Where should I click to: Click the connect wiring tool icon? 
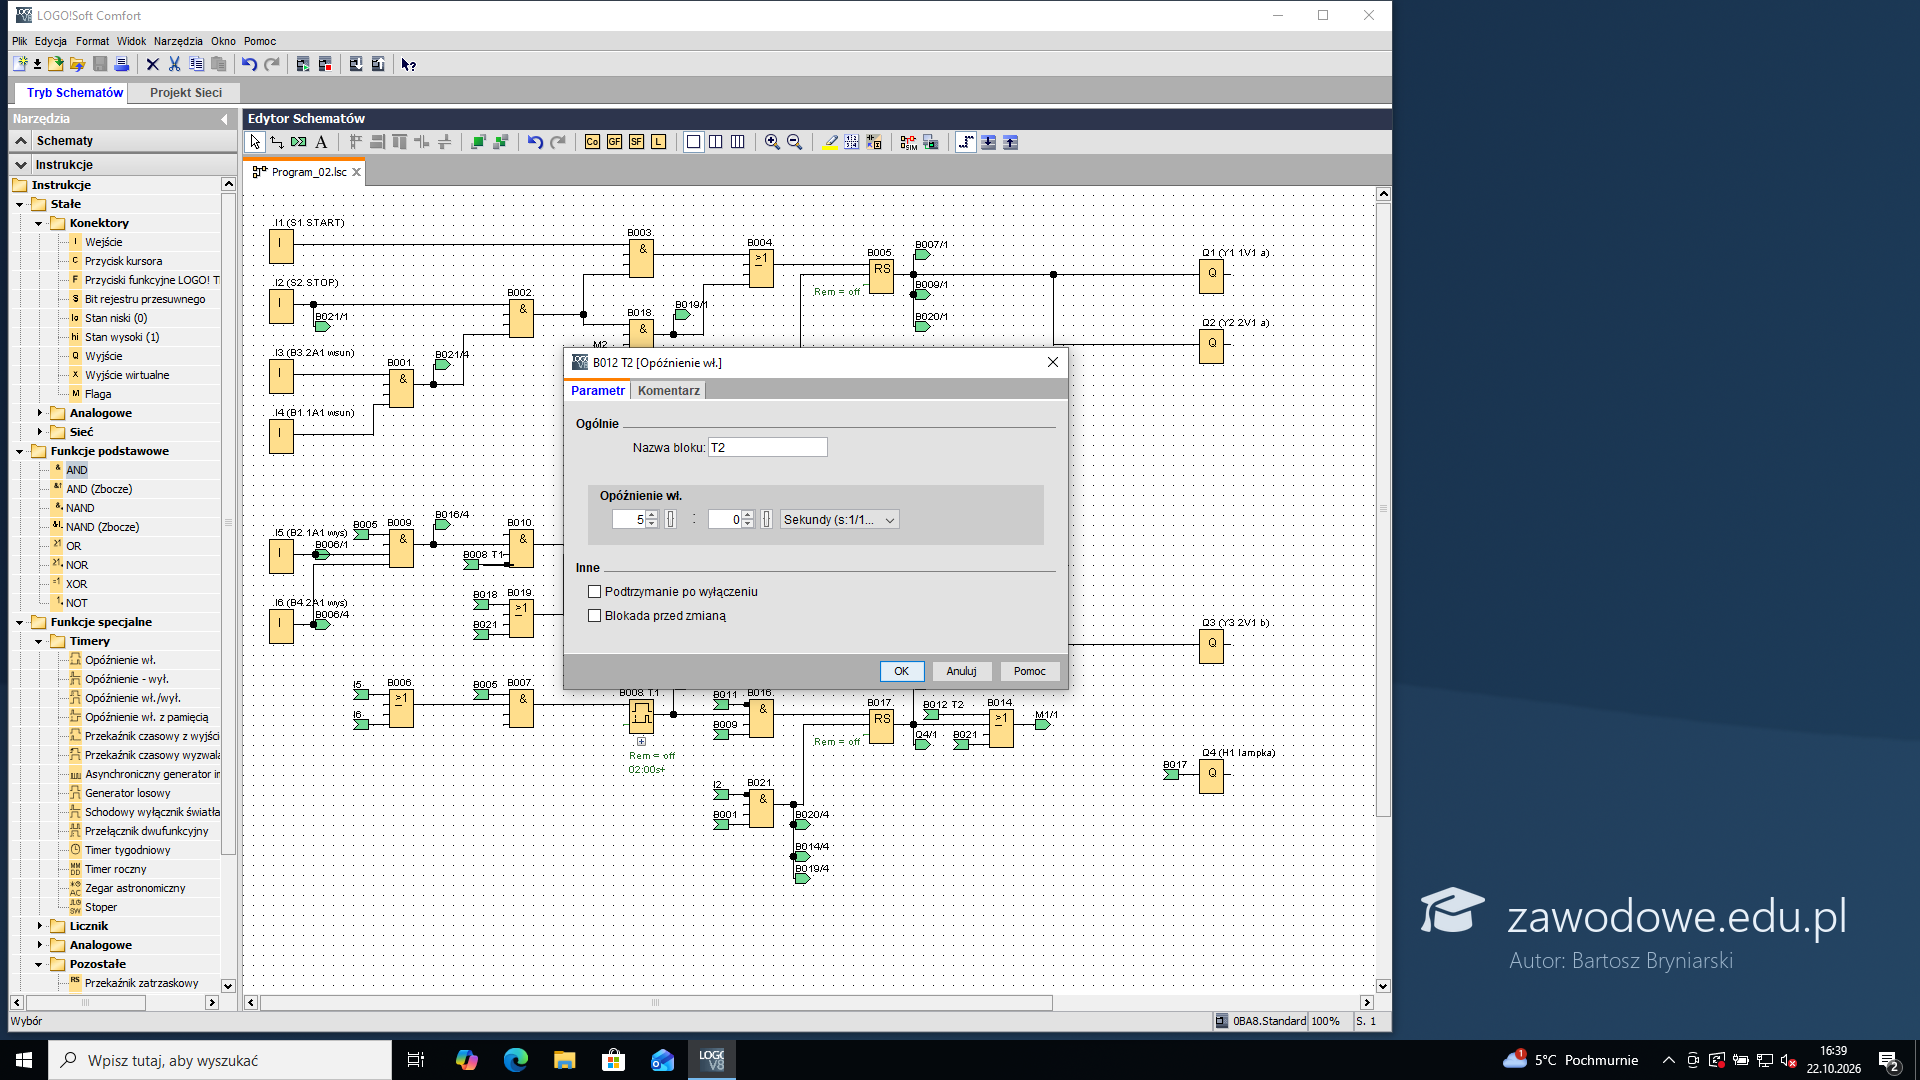[277, 142]
